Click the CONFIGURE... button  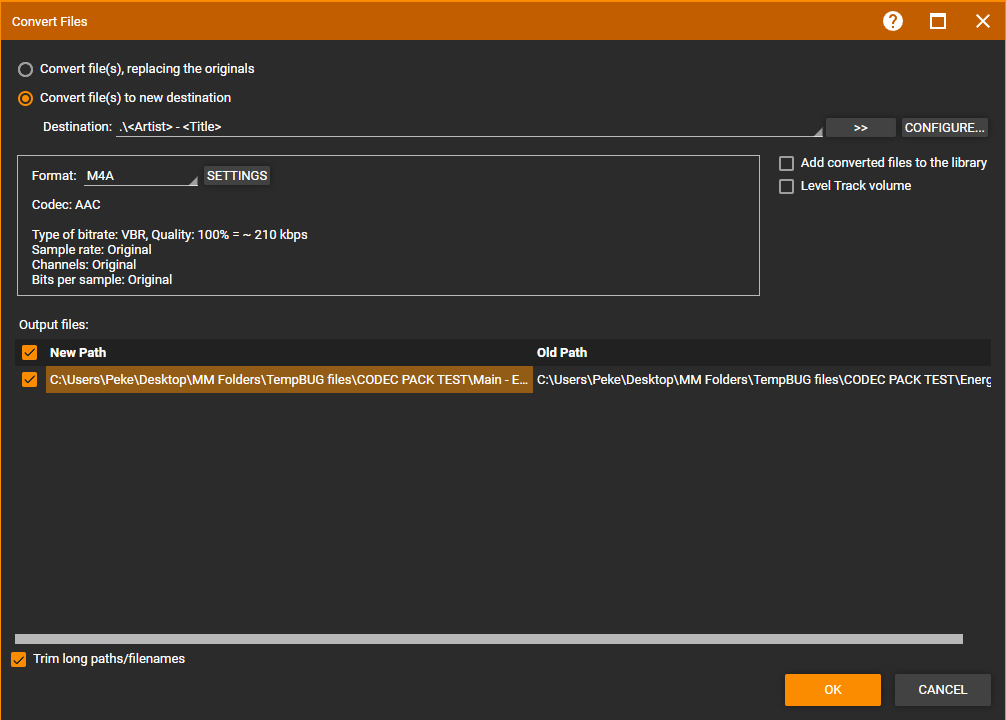[x=945, y=128]
